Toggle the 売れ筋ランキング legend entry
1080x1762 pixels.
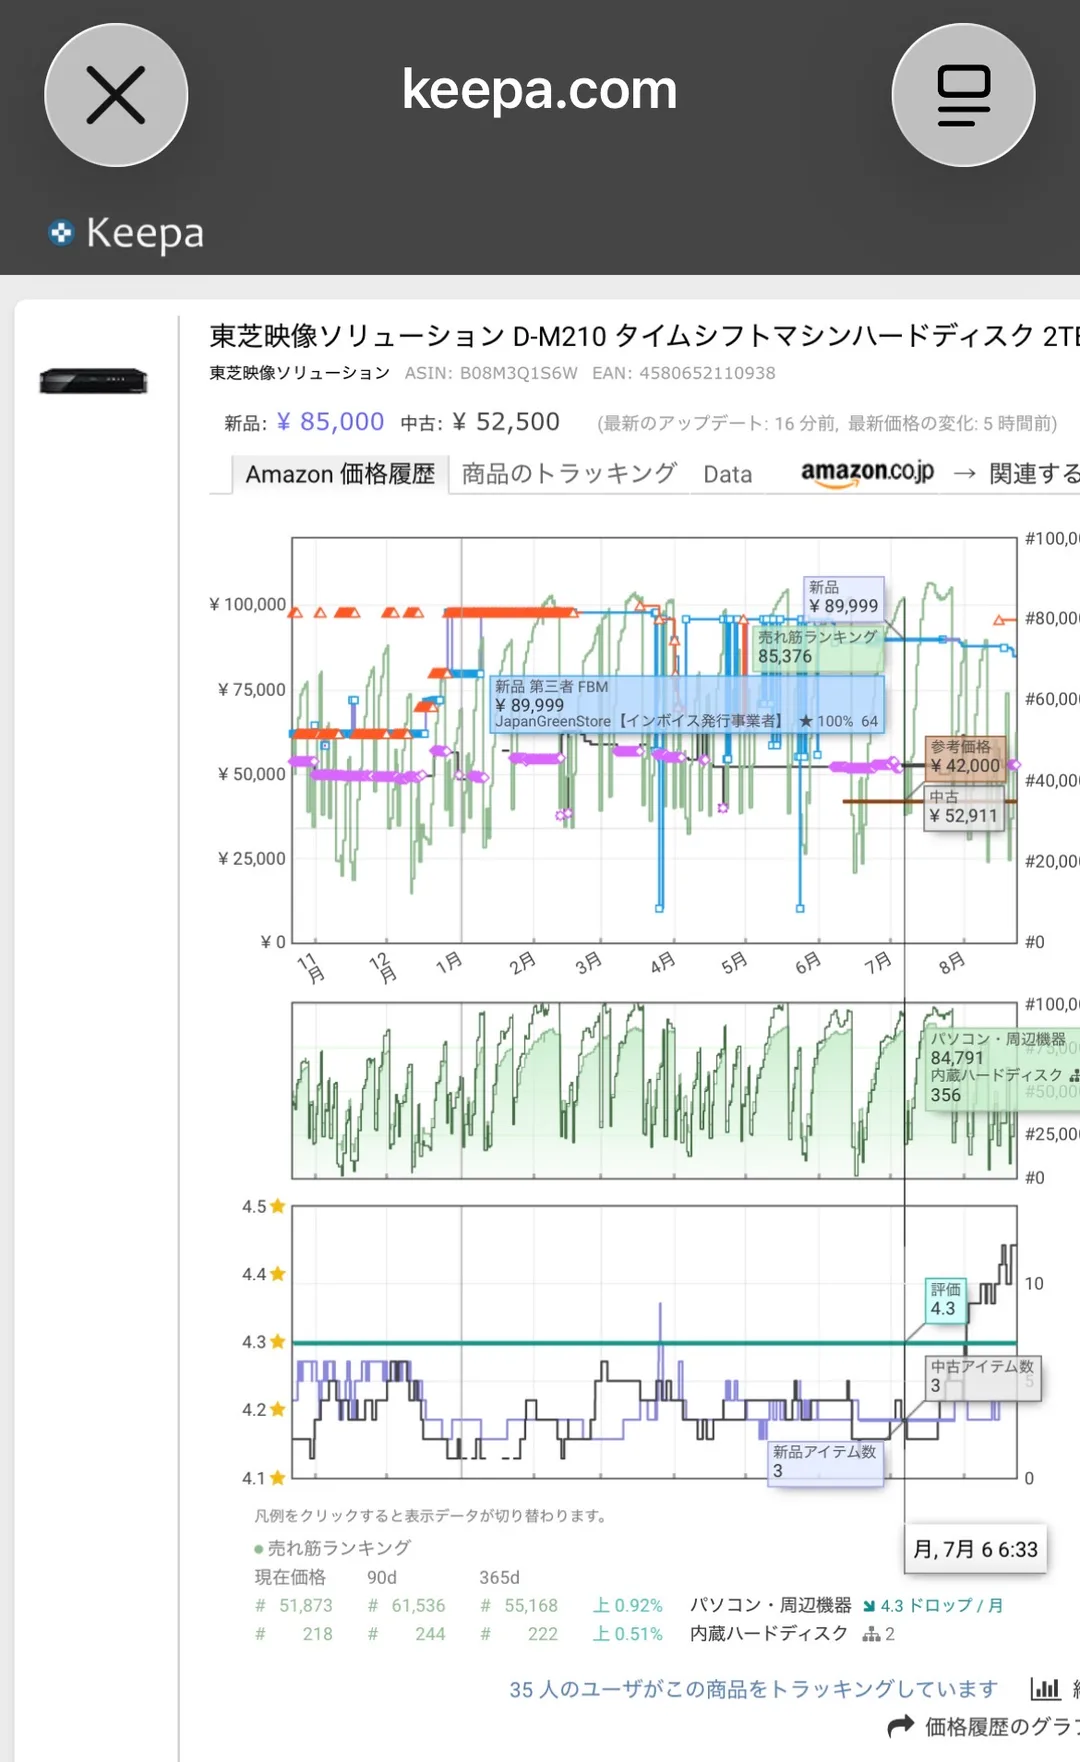point(333,1548)
